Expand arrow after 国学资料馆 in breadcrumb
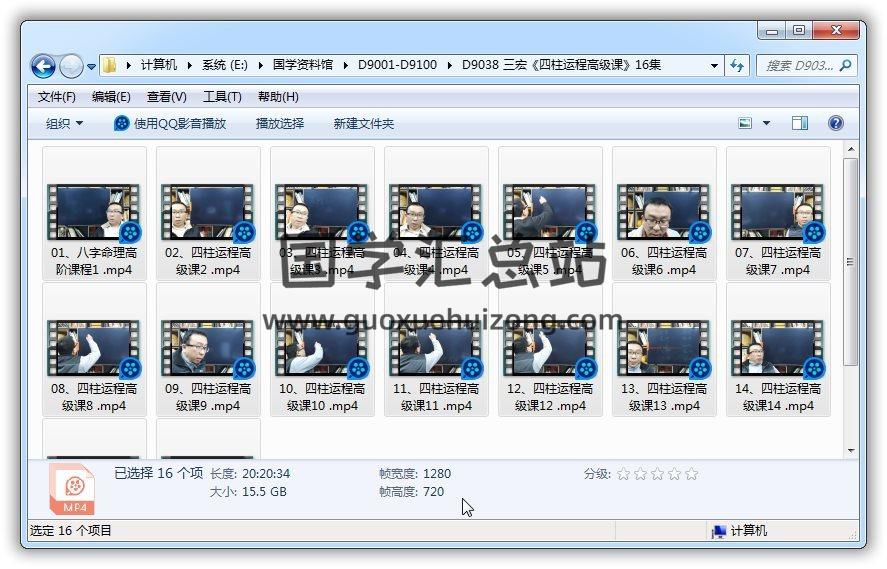The width and height of the screenshot is (887, 569). (x=345, y=66)
